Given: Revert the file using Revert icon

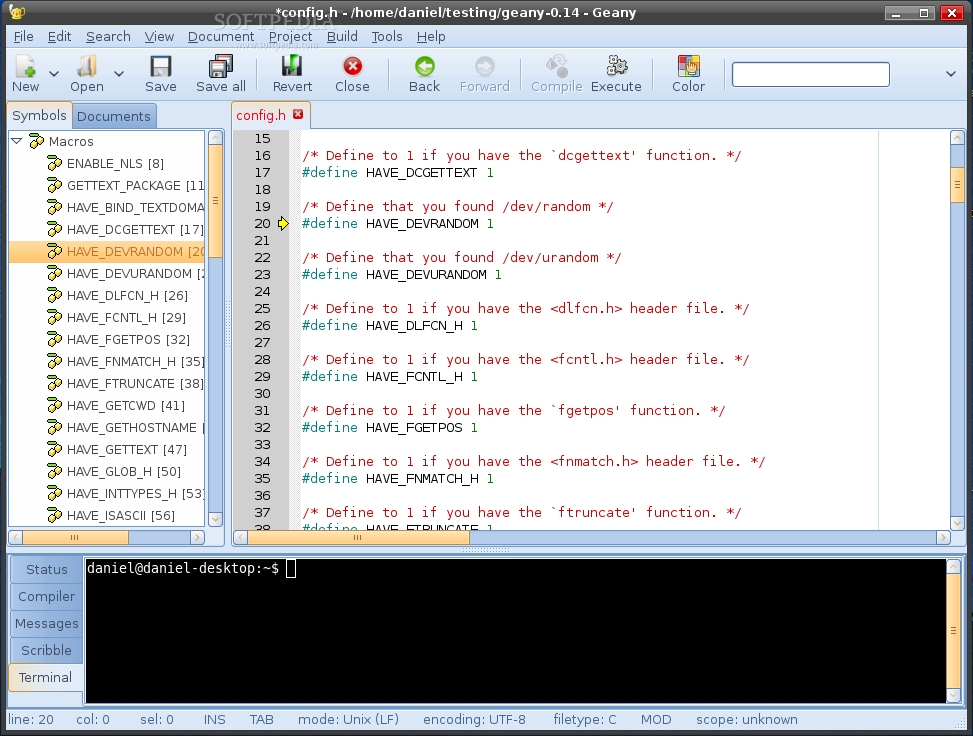Looking at the screenshot, I should tap(292, 66).
